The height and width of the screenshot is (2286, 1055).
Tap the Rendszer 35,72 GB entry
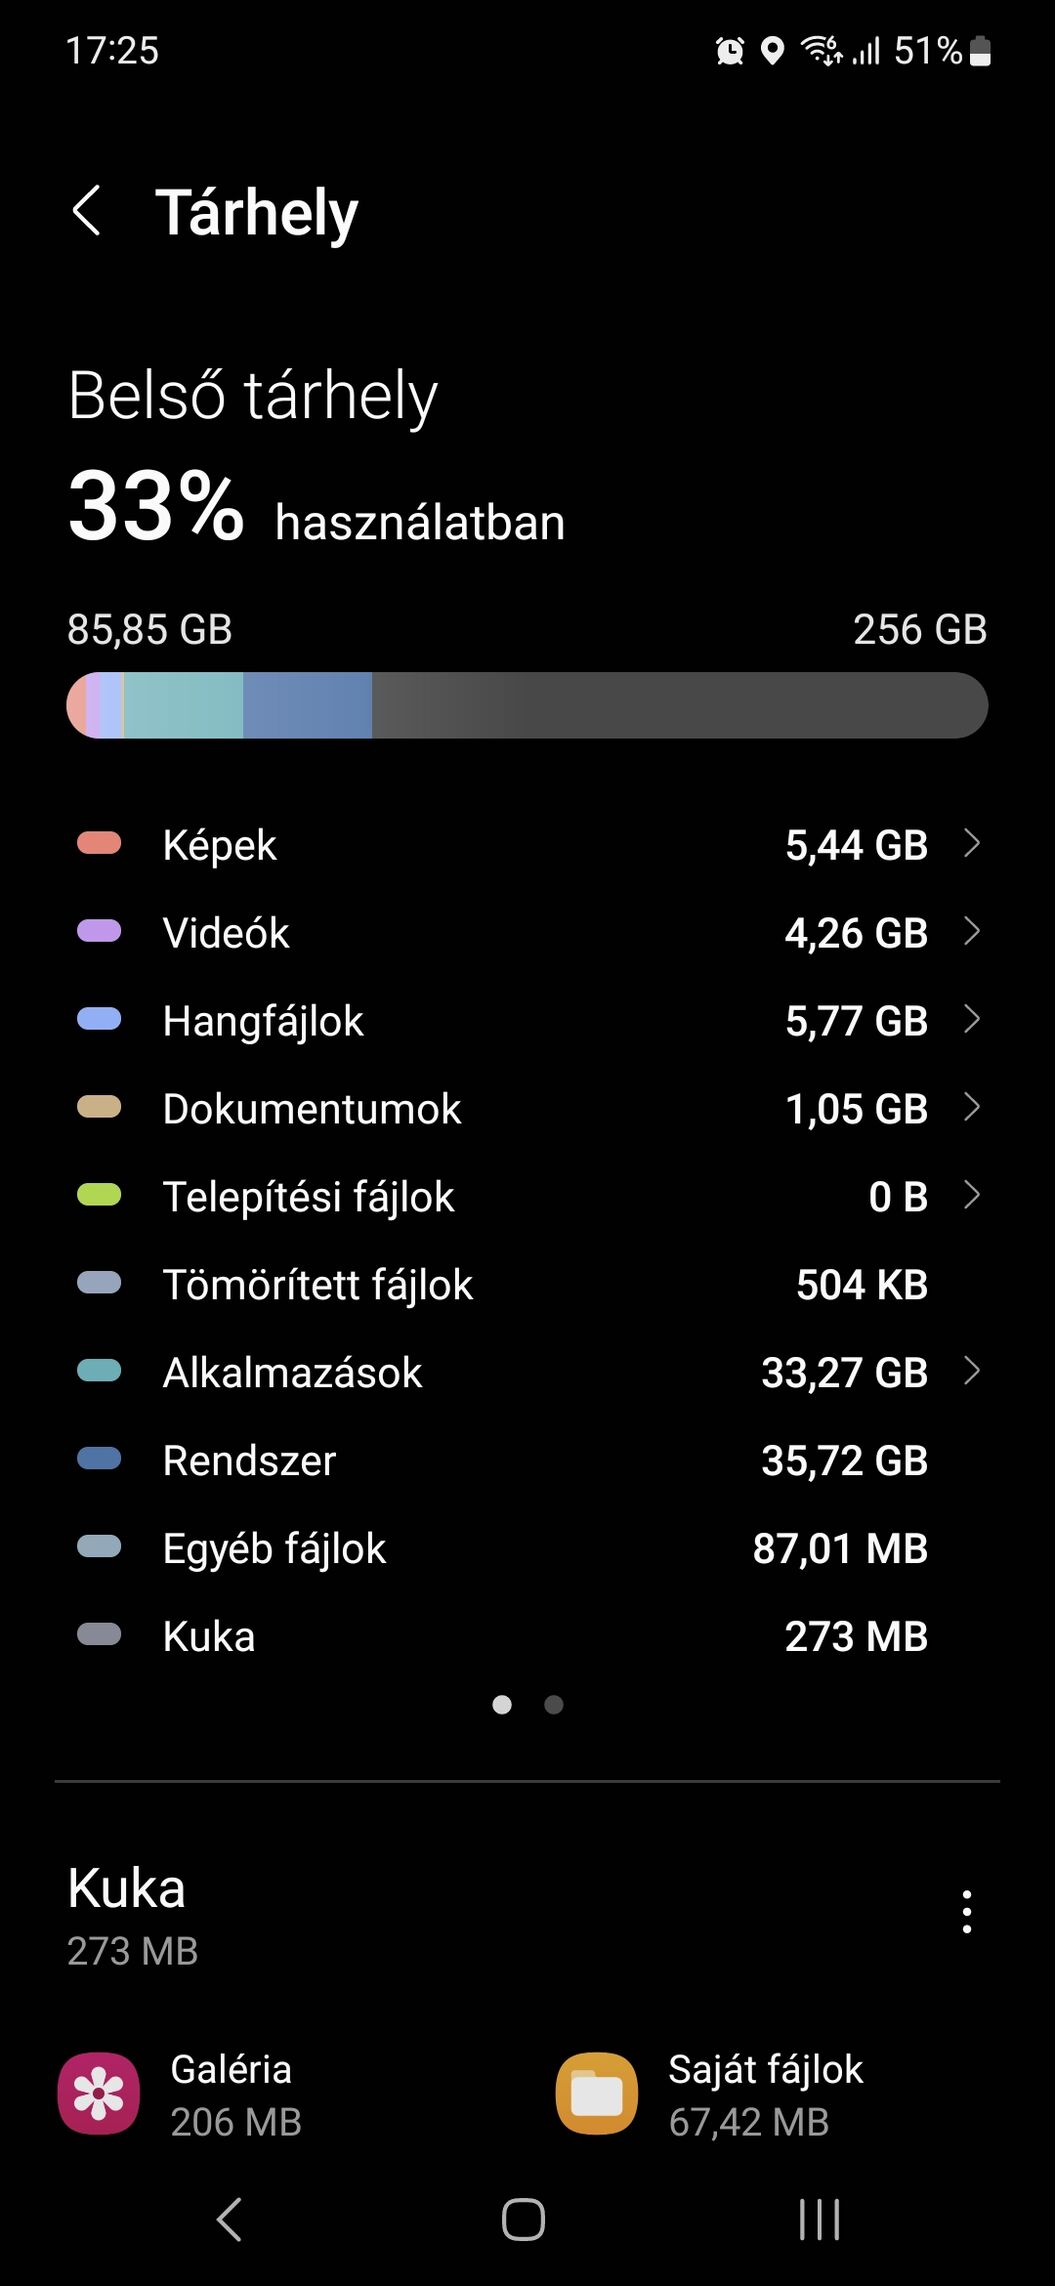coord(527,1460)
